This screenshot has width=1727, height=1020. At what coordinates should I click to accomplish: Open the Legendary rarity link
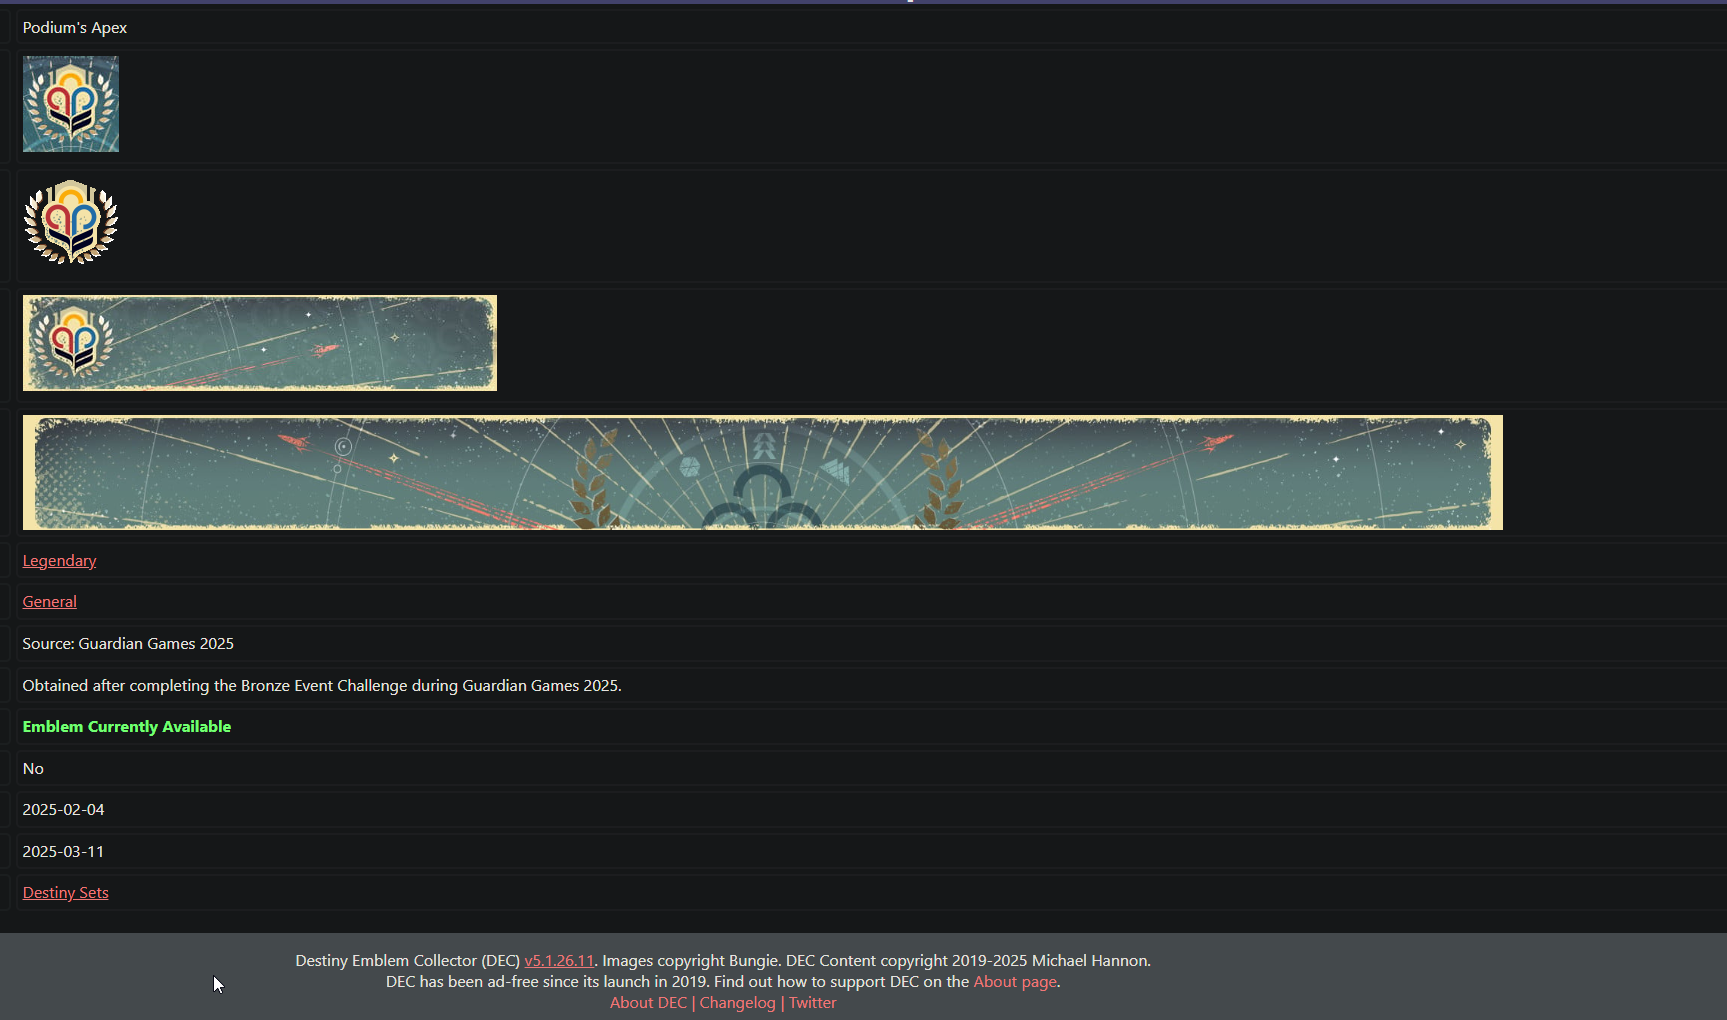[59, 561]
